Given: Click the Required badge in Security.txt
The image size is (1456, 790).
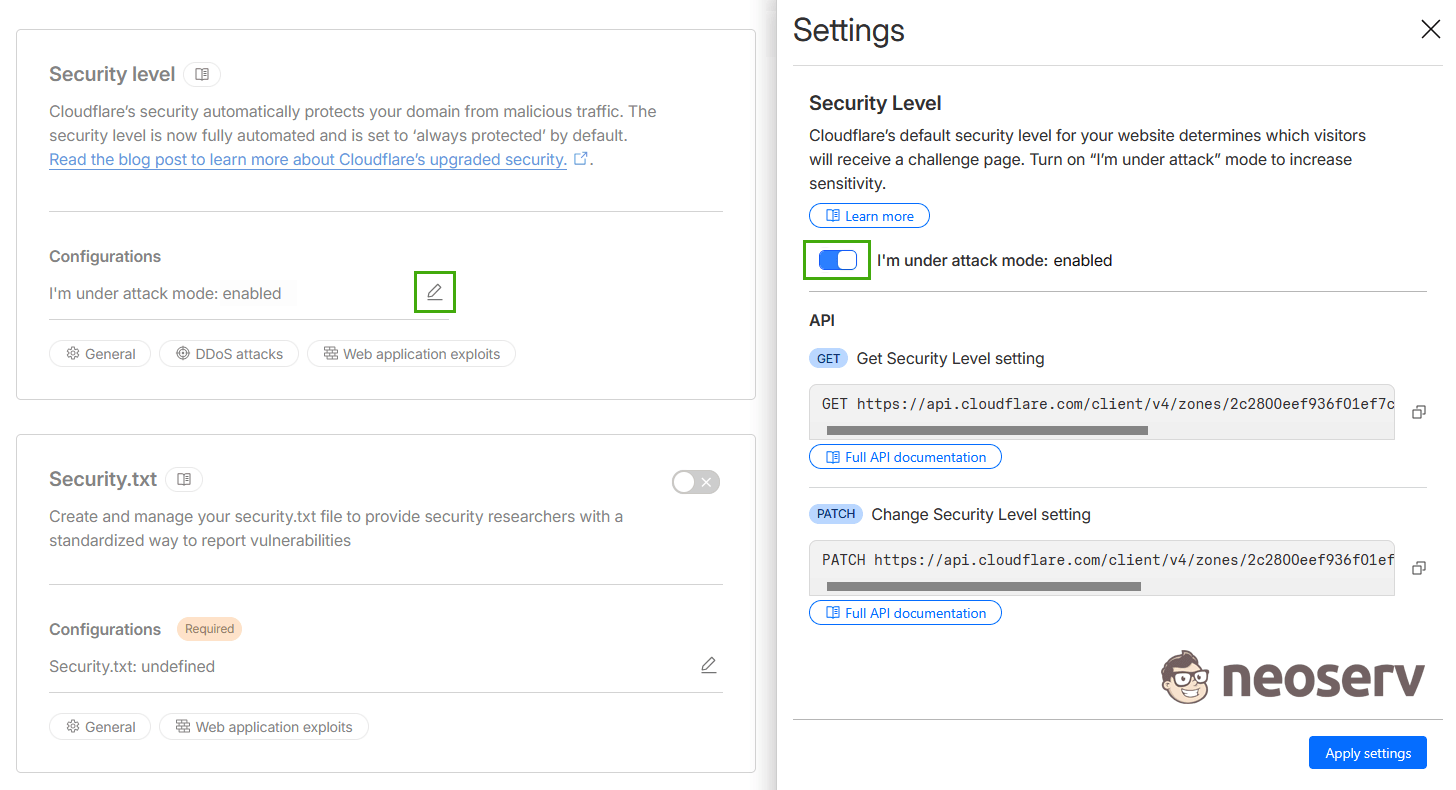Looking at the screenshot, I should (x=210, y=629).
